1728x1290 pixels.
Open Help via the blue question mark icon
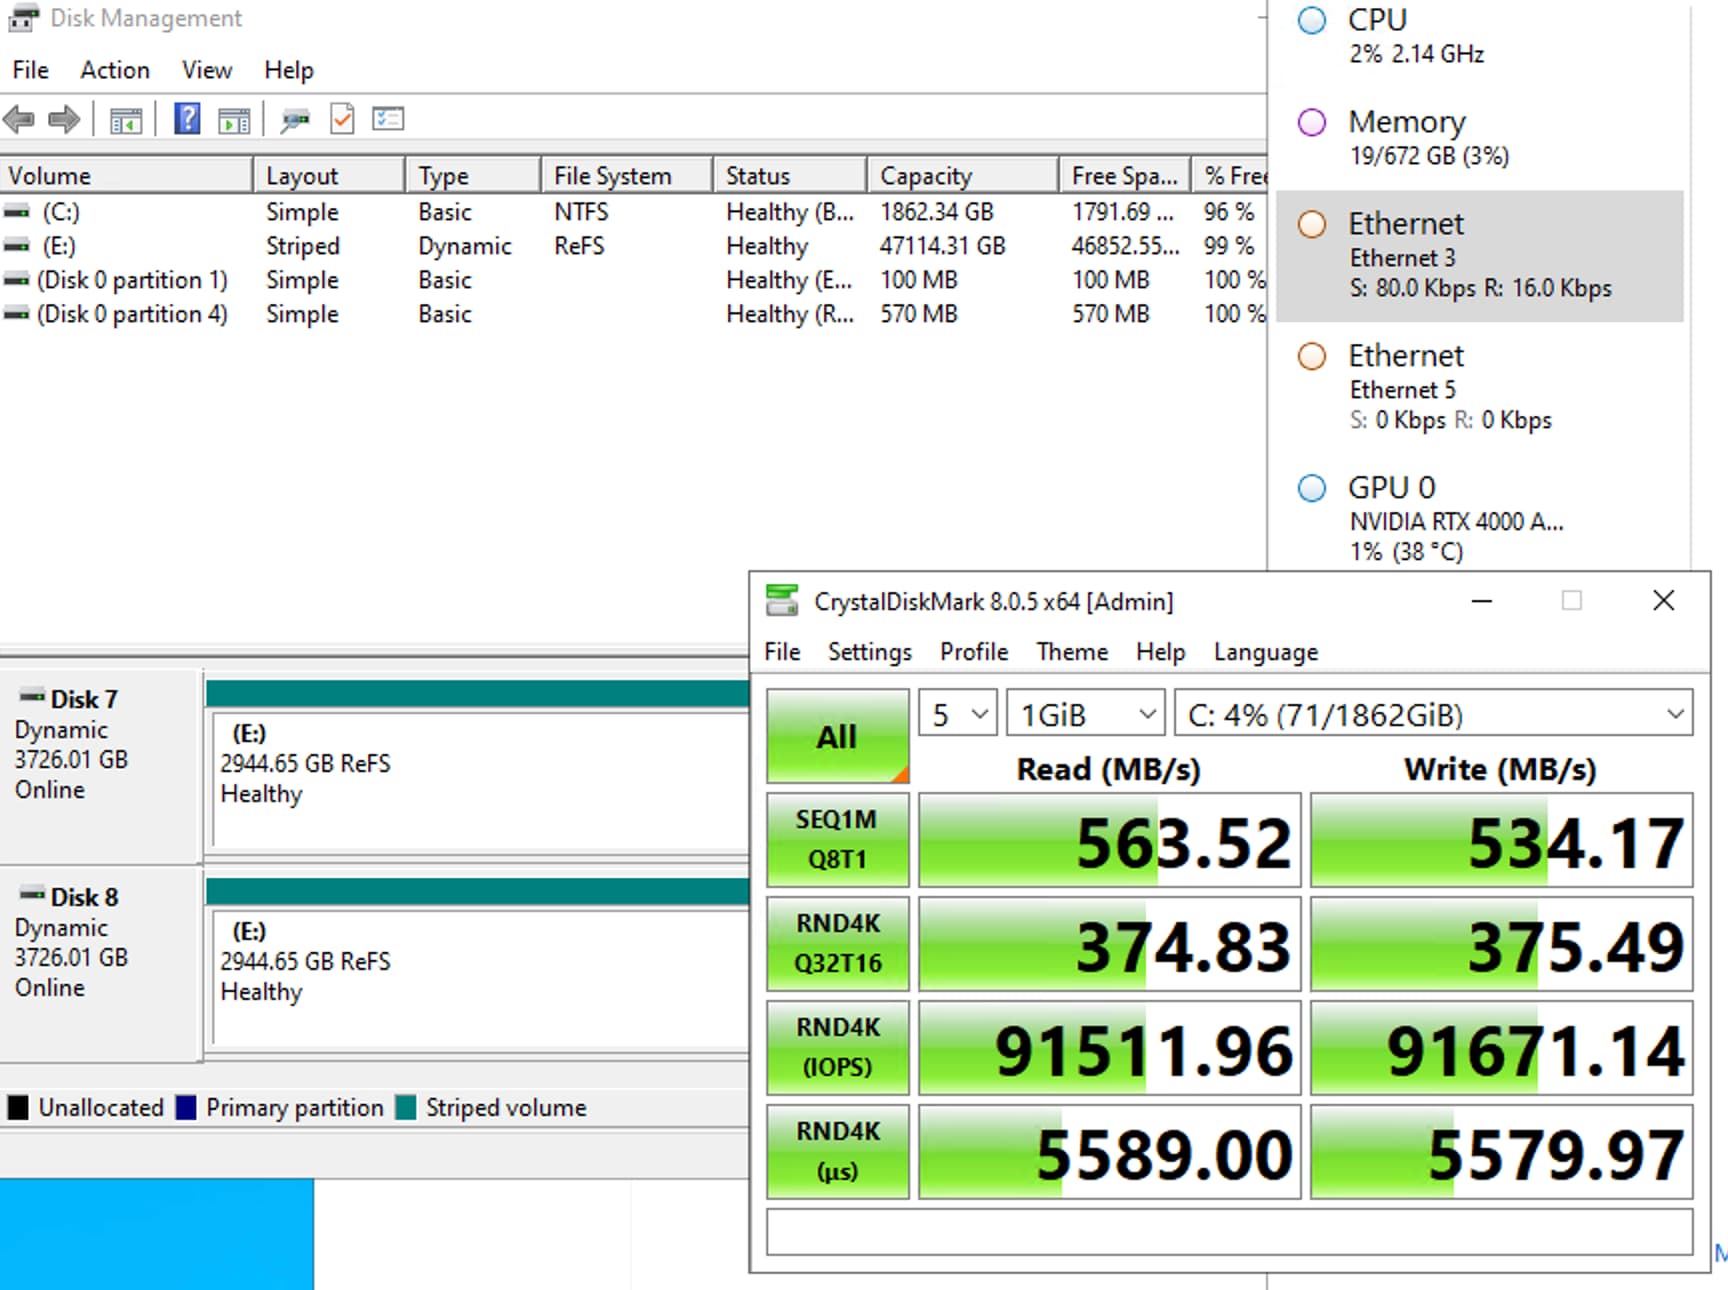(x=187, y=119)
